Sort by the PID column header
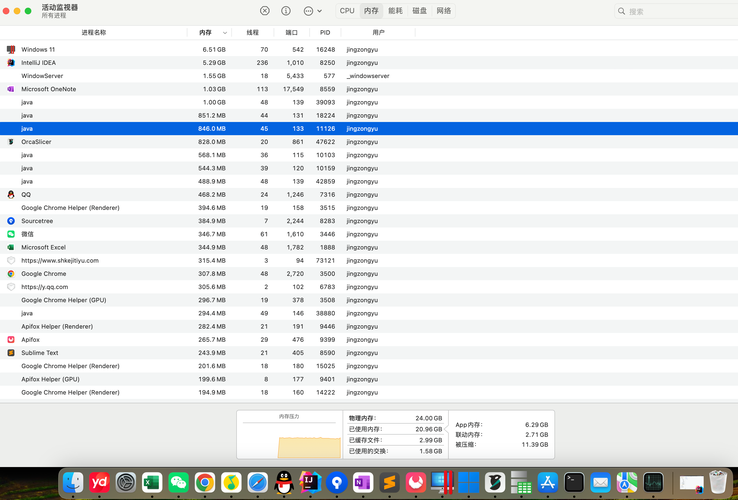 coord(325,33)
